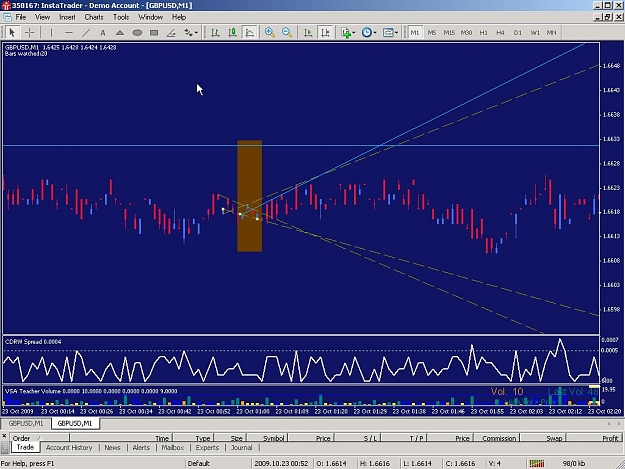This screenshot has height=469, width=625.
Task: Switch to the M5 timeframe
Action: [x=432, y=33]
